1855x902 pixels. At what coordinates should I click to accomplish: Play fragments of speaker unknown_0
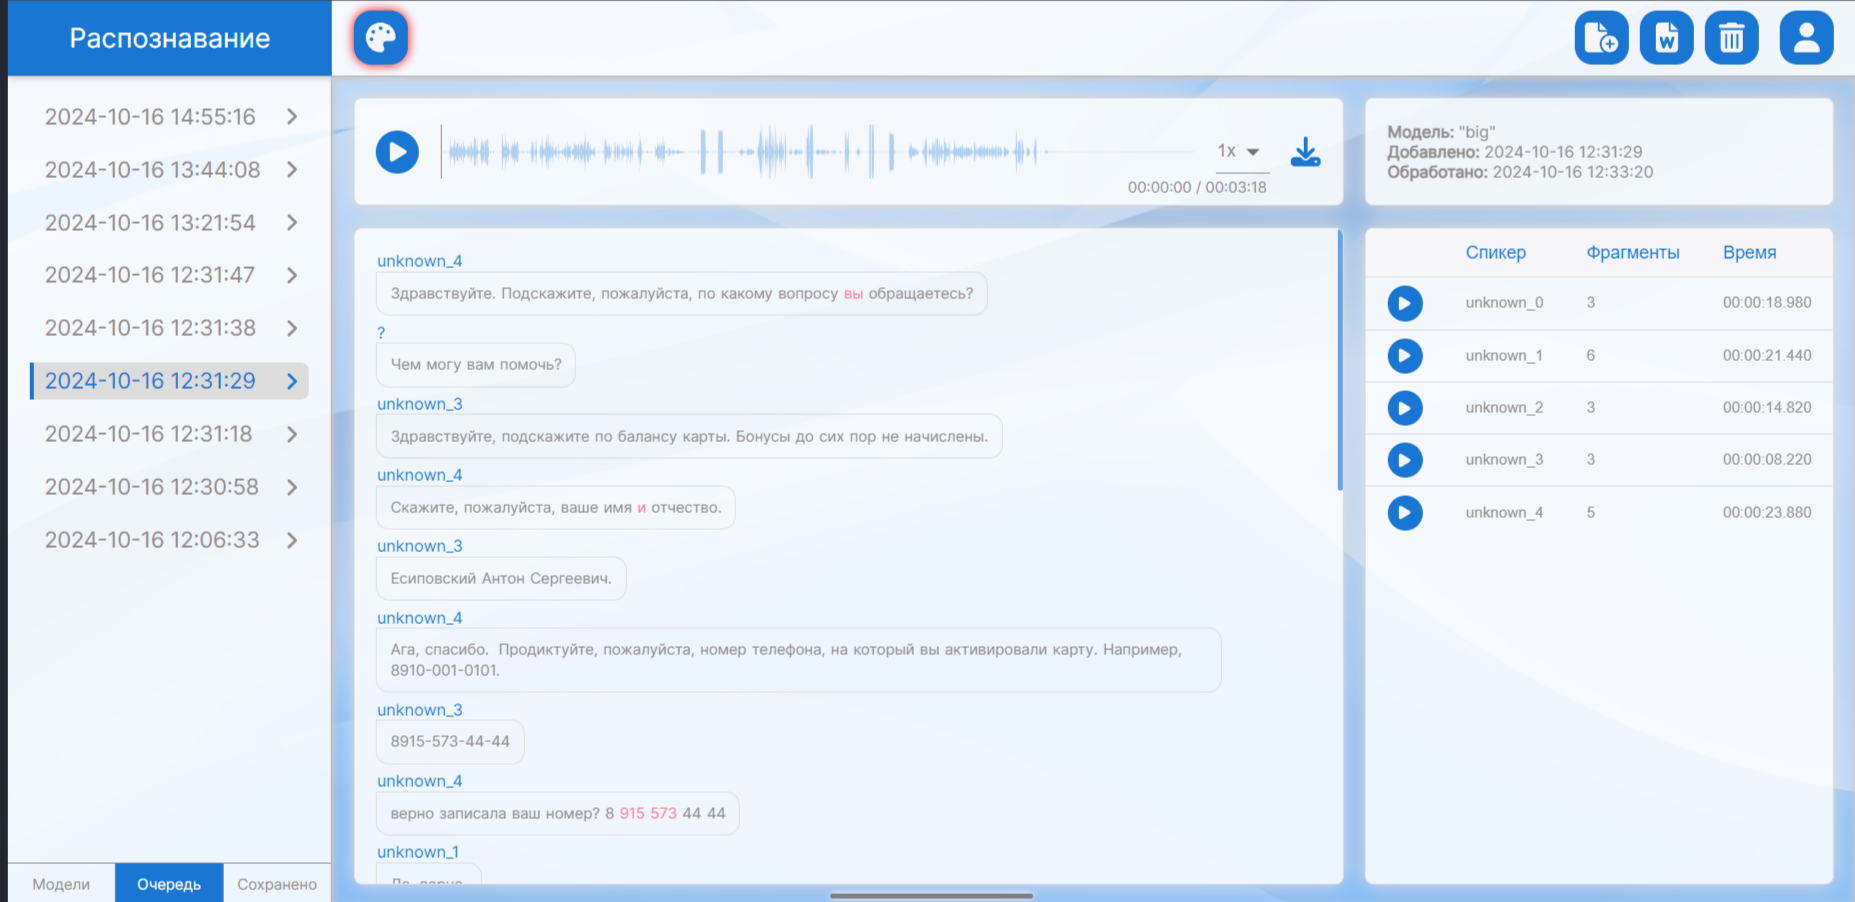1404,303
